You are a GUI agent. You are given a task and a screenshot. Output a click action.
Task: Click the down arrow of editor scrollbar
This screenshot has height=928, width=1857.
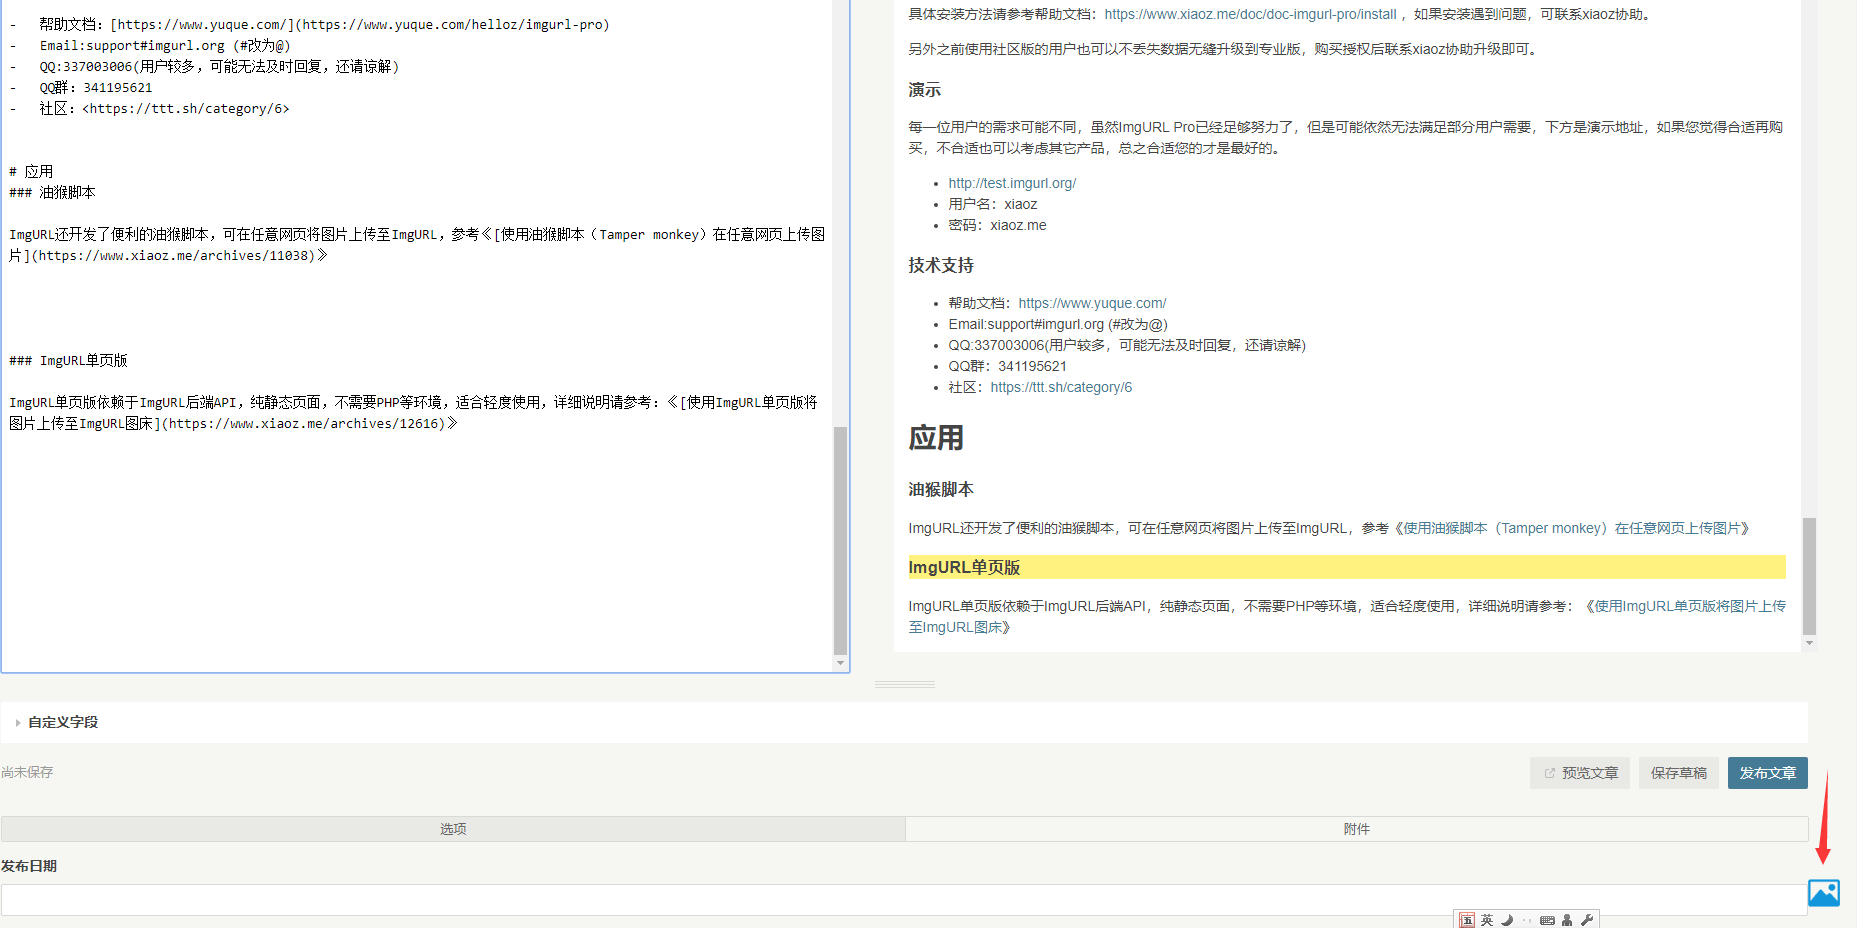tap(840, 663)
